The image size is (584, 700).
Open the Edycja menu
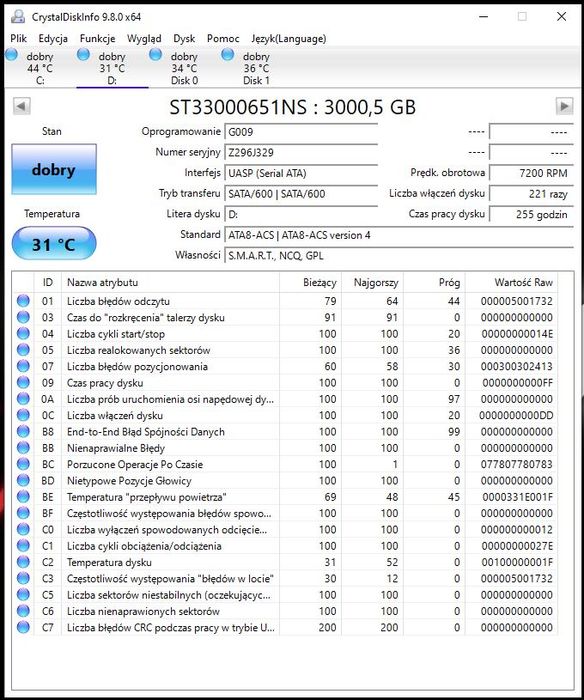coord(53,39)
